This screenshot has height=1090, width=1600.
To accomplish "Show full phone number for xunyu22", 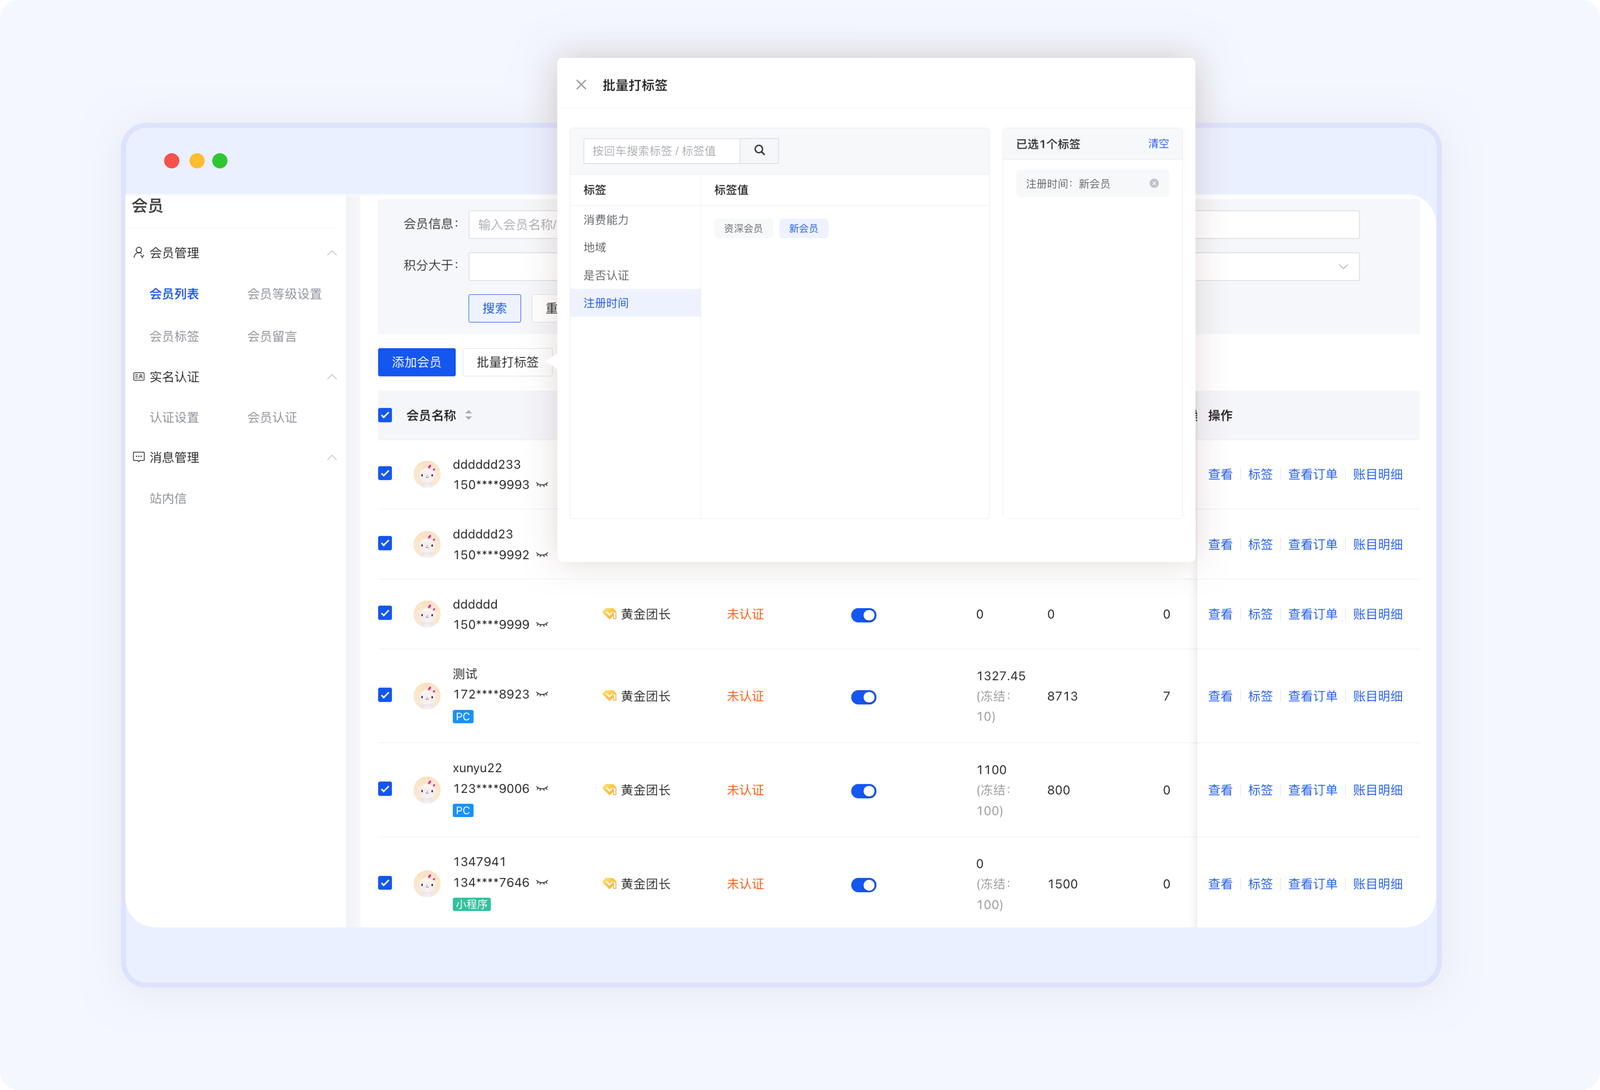I will coord(542,789).
